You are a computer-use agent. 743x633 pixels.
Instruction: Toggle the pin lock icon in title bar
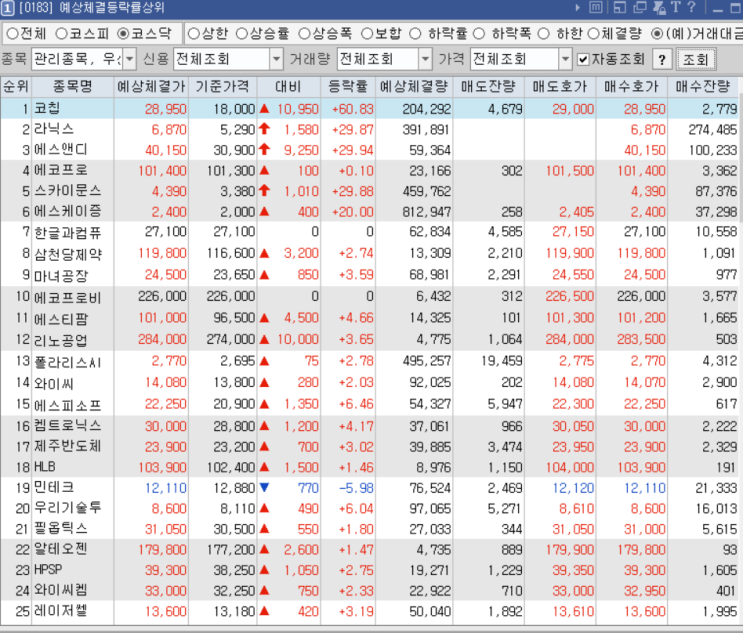tap(659, 7)
